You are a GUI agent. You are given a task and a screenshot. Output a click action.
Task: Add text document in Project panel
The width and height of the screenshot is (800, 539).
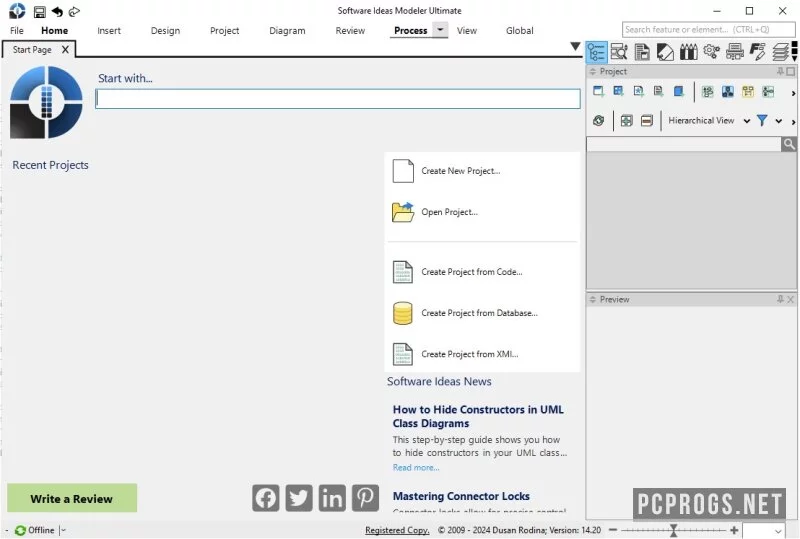click(658, 91)
